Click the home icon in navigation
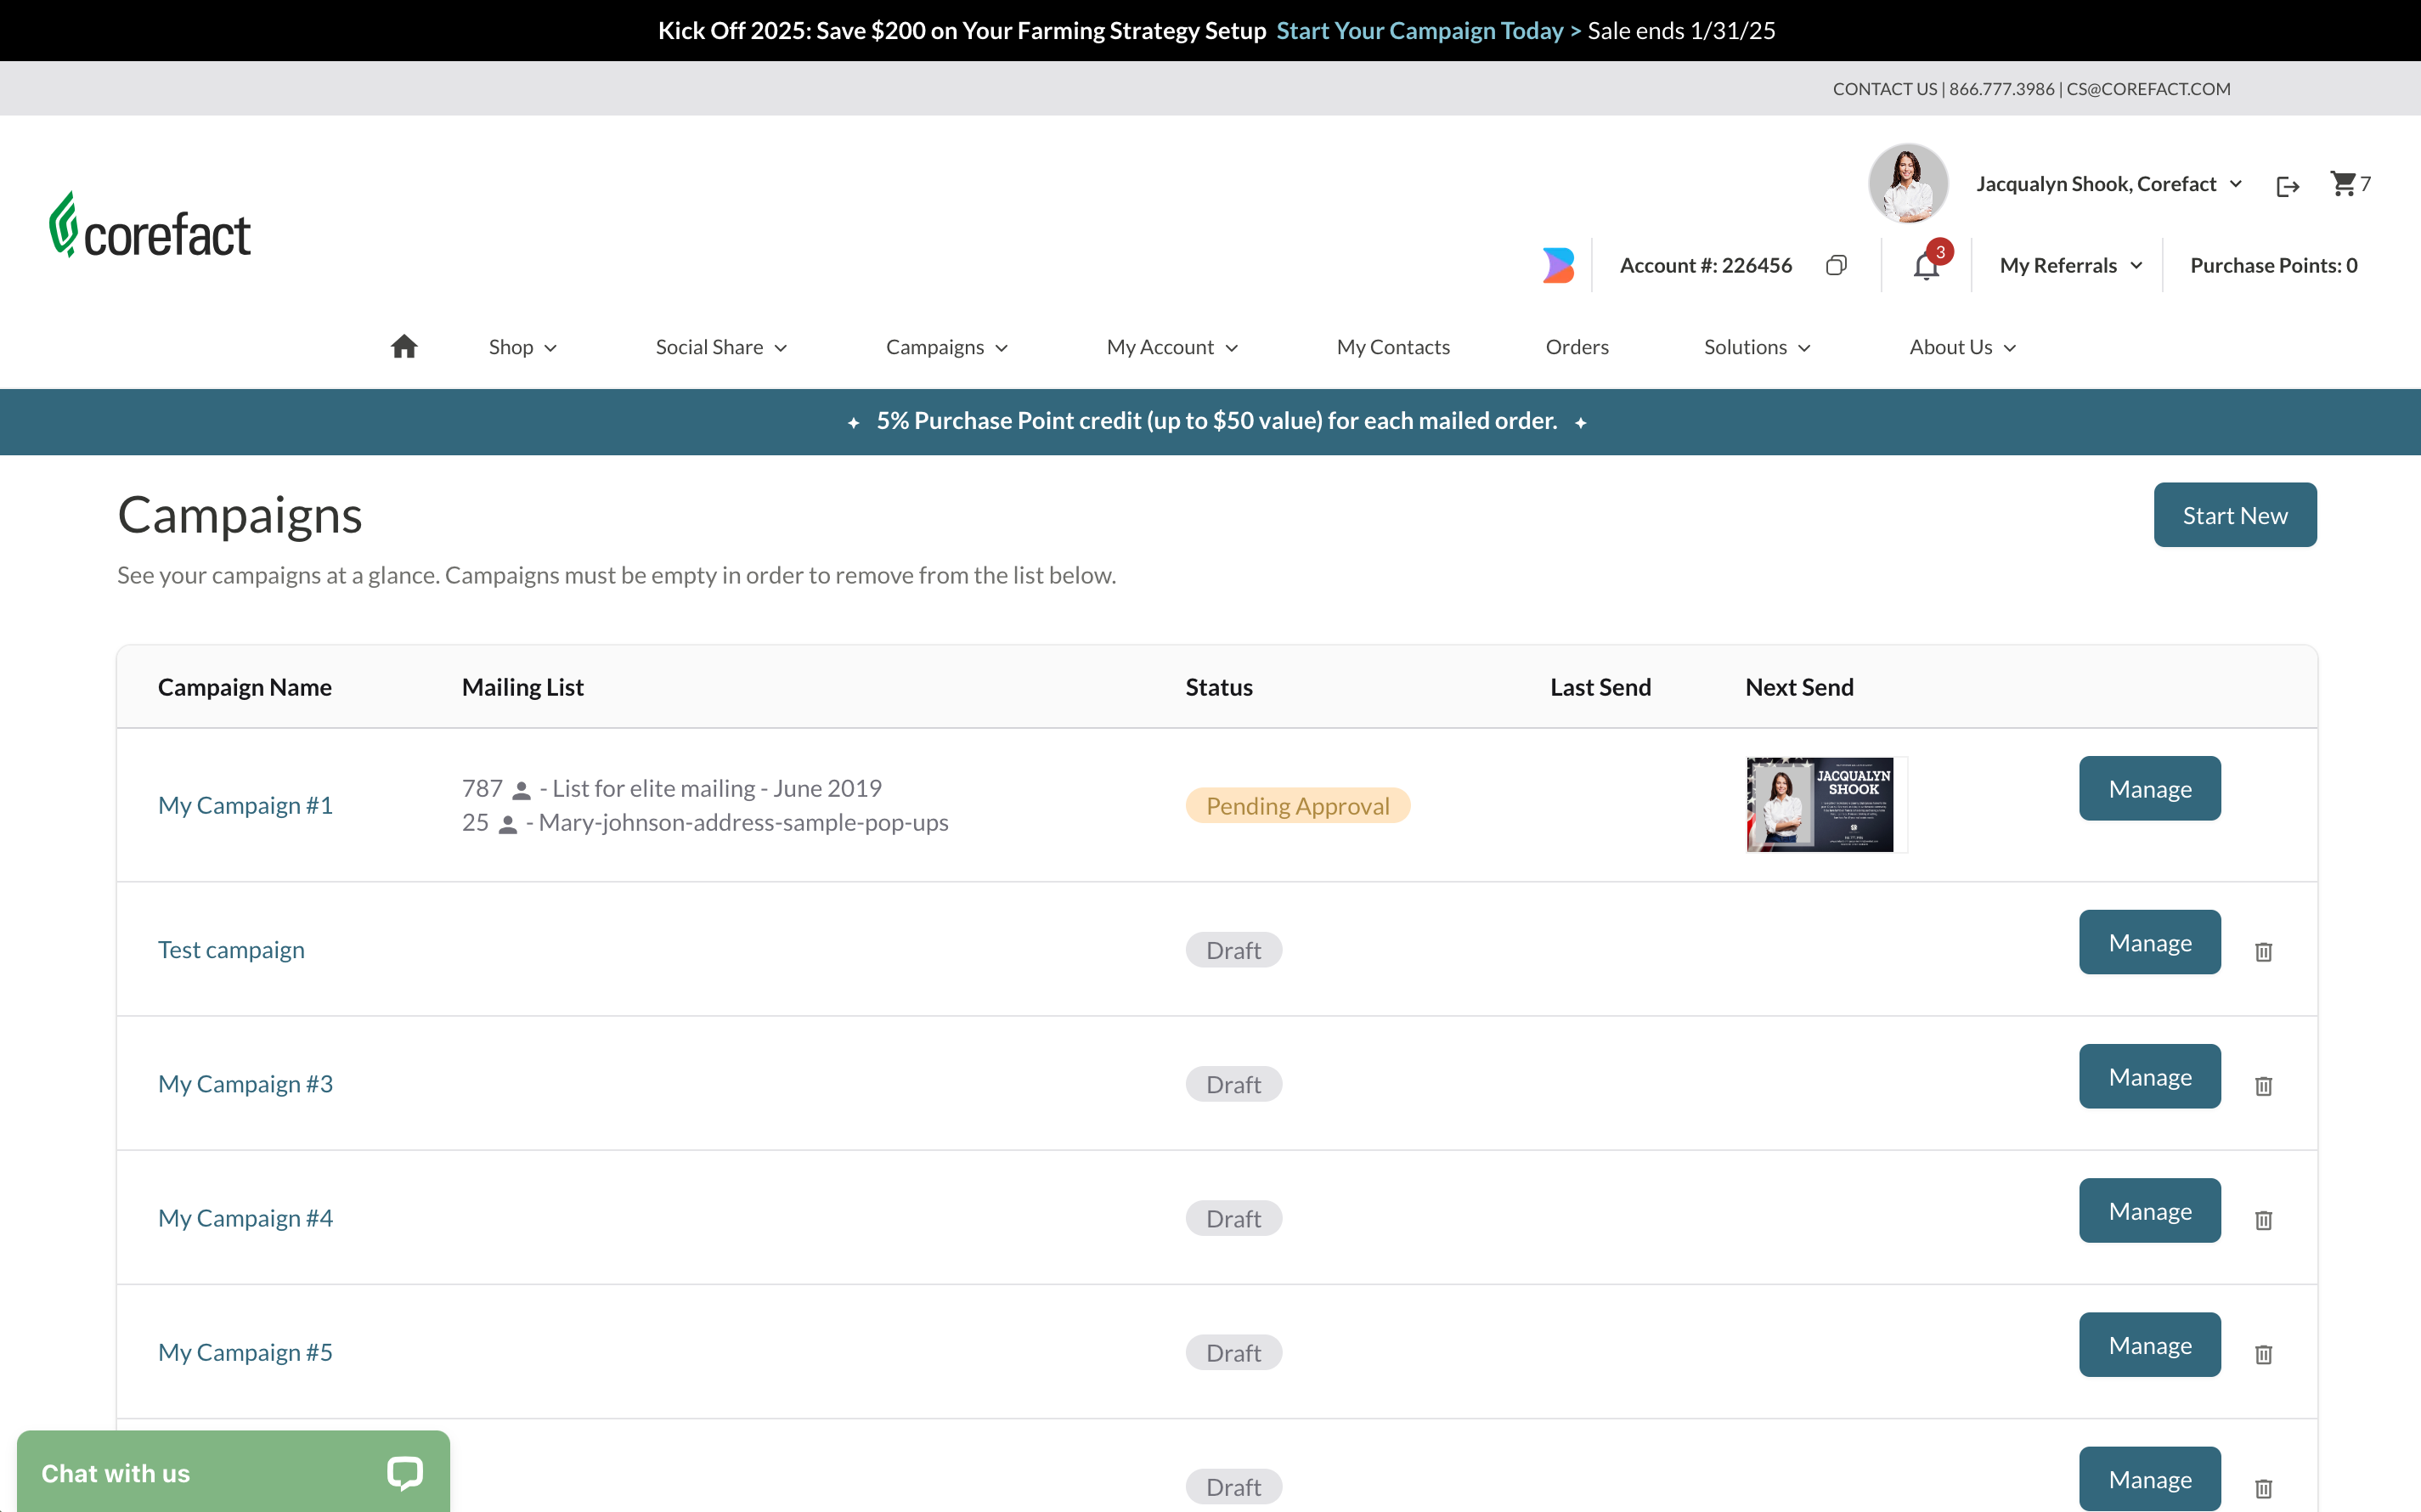 pos(404,346)
